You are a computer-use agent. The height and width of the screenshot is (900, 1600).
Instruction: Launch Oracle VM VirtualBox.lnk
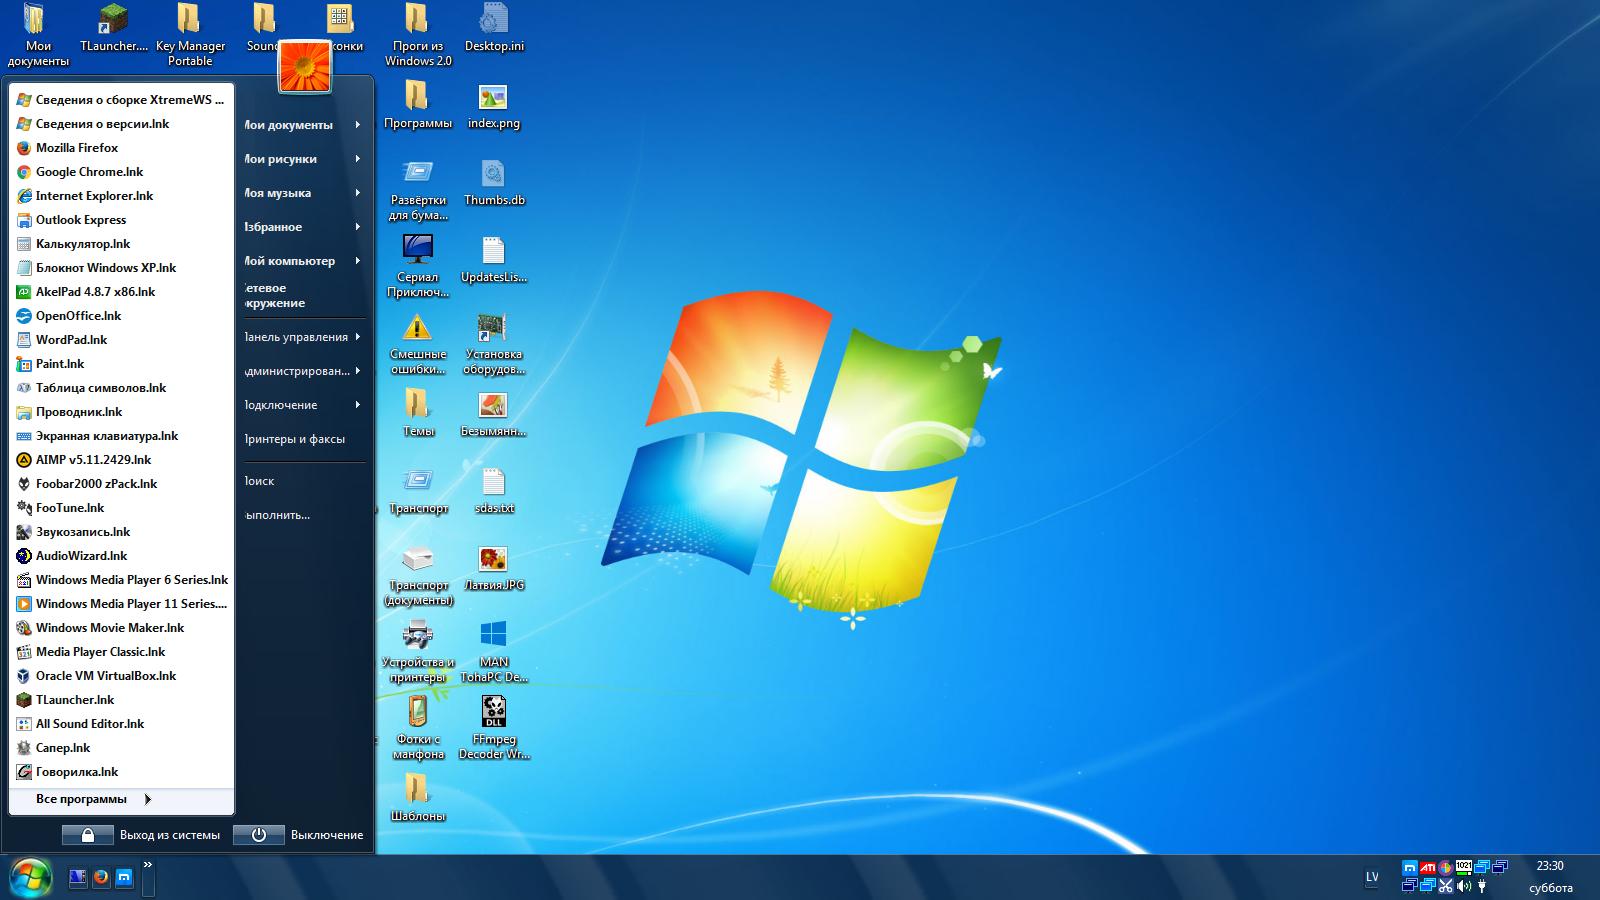pos(122,676)
